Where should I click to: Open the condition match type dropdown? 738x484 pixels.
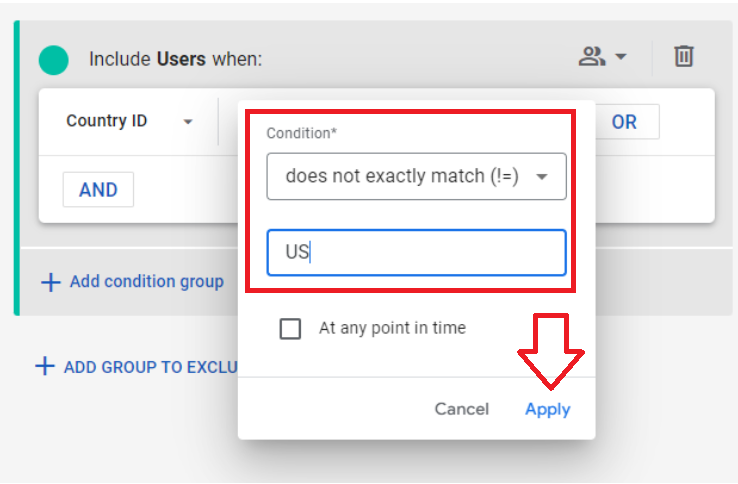416,176
